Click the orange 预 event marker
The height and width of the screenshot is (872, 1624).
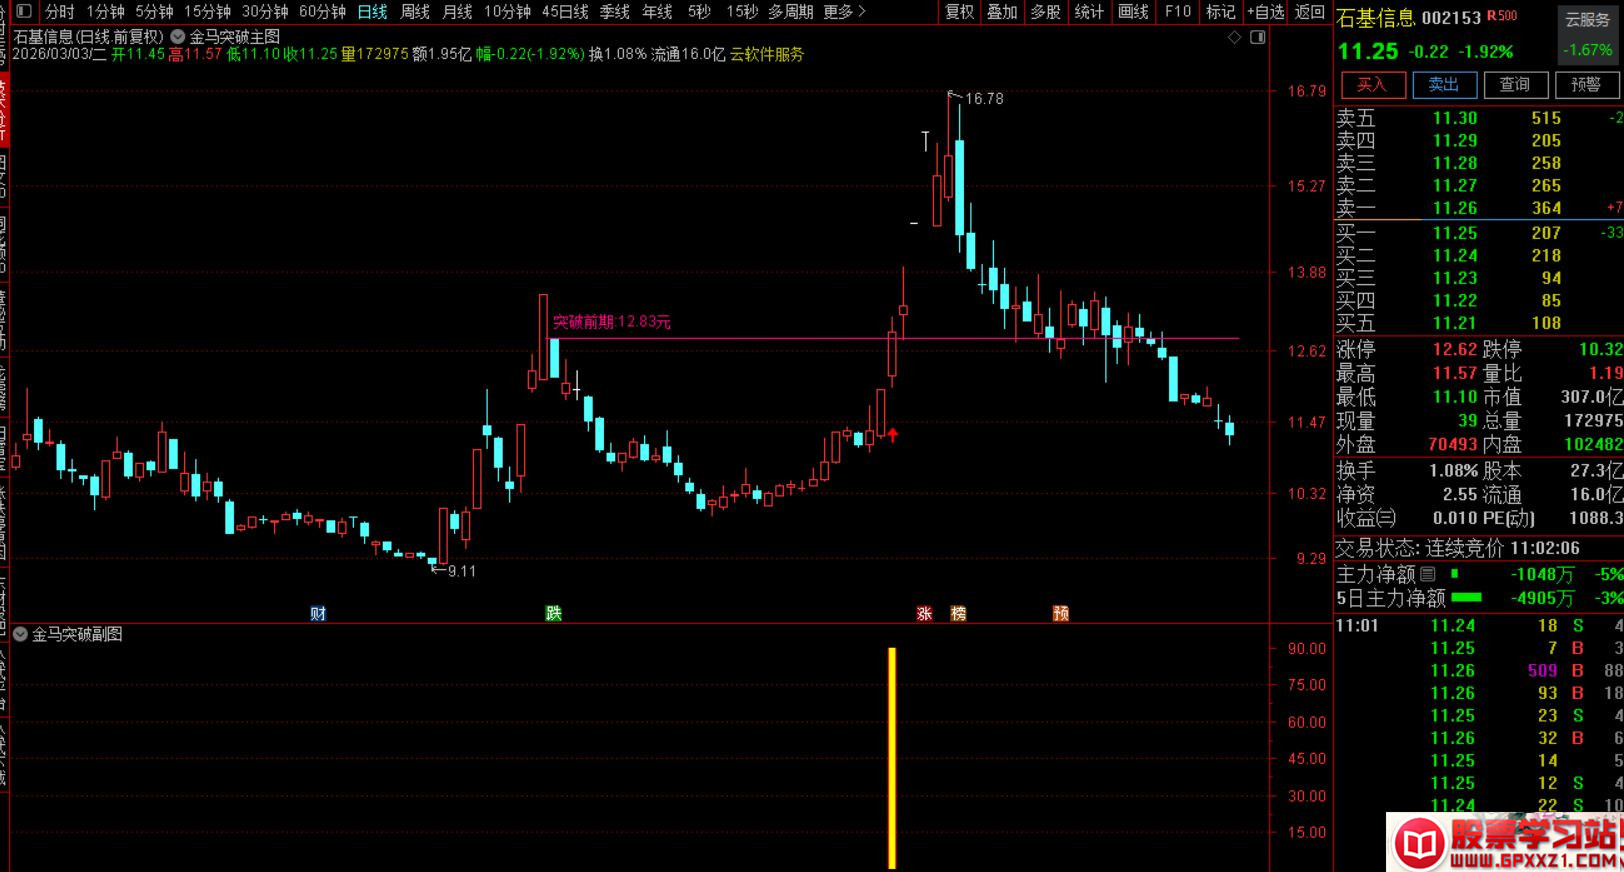(x=1060, y=613)
